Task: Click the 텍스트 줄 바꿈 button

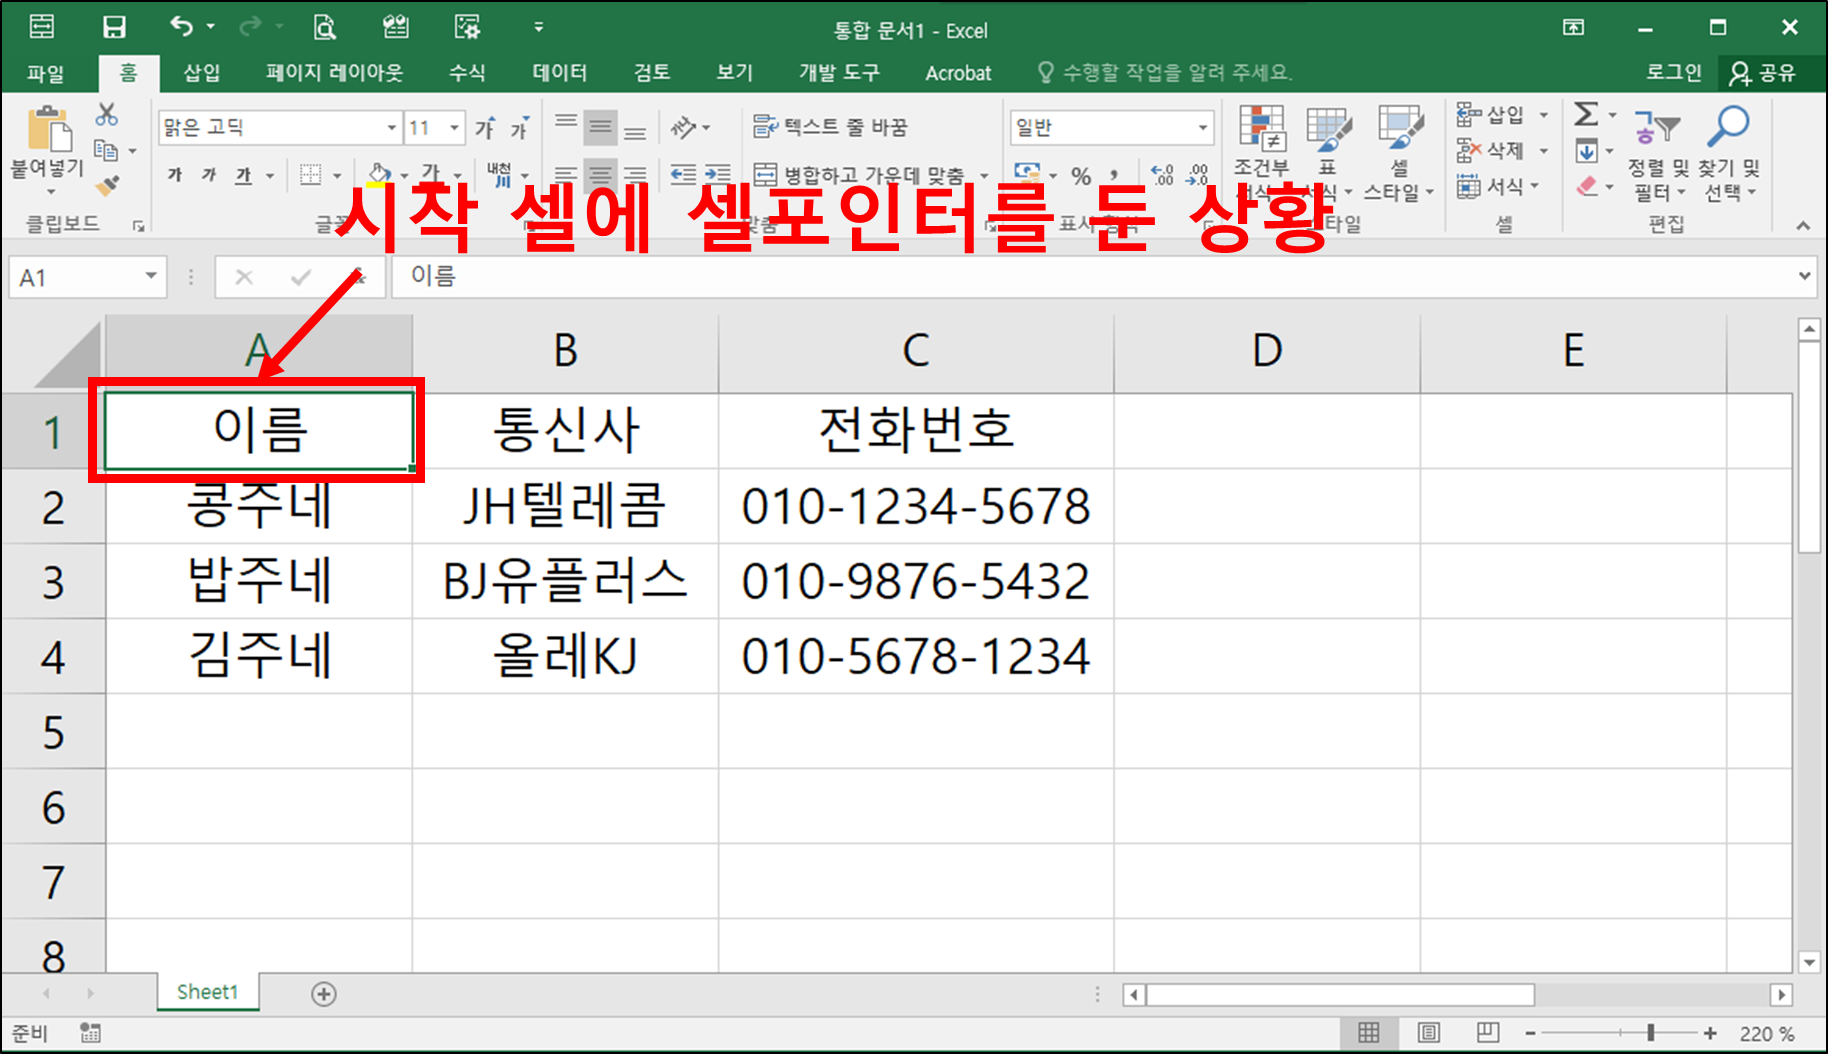Action: 829,127
